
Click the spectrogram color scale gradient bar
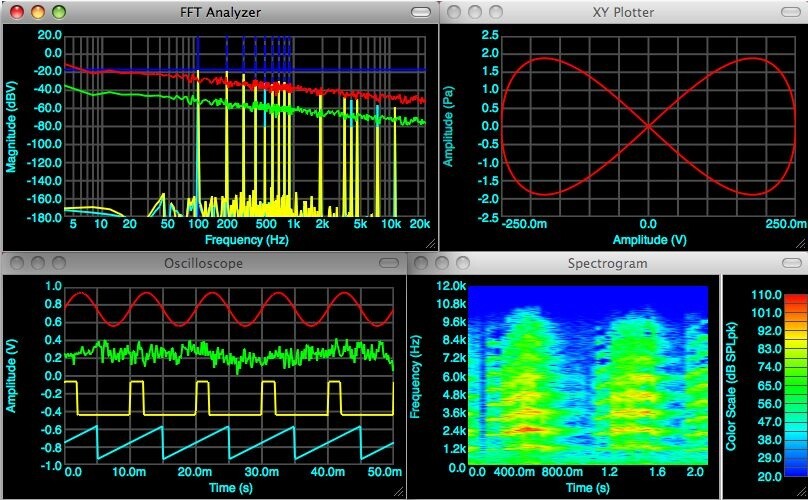coord(795,386)
